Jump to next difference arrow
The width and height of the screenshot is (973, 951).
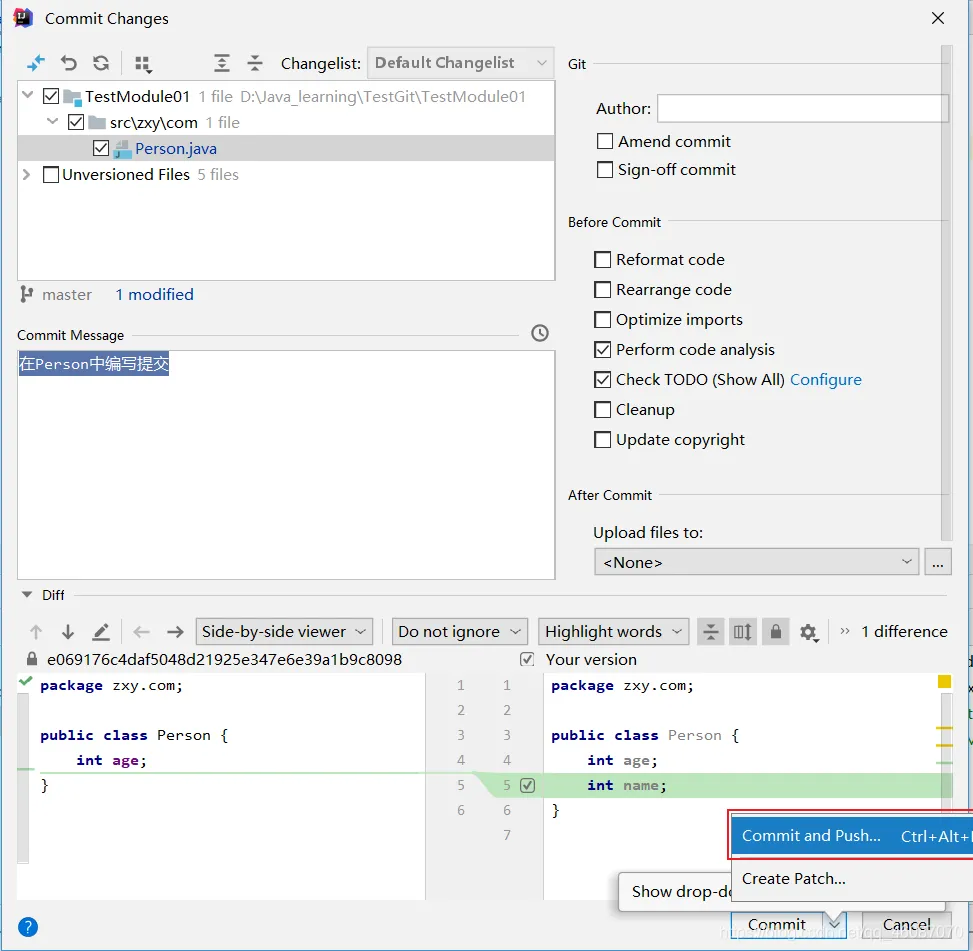[x=68, y=632]
